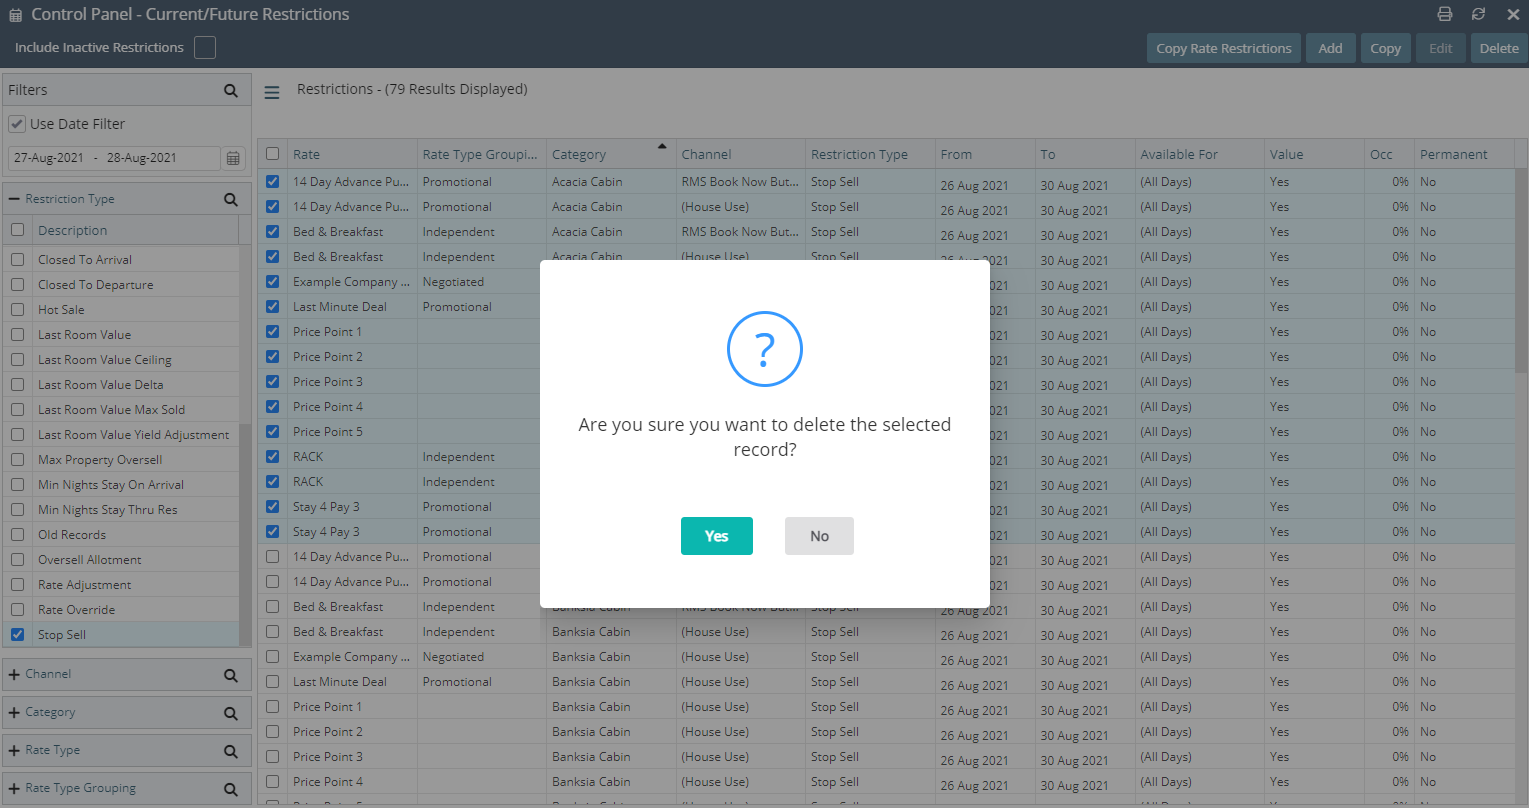Click the date range input field
Viewport: 1529px width, 808px height.
(x=114, y=158)
